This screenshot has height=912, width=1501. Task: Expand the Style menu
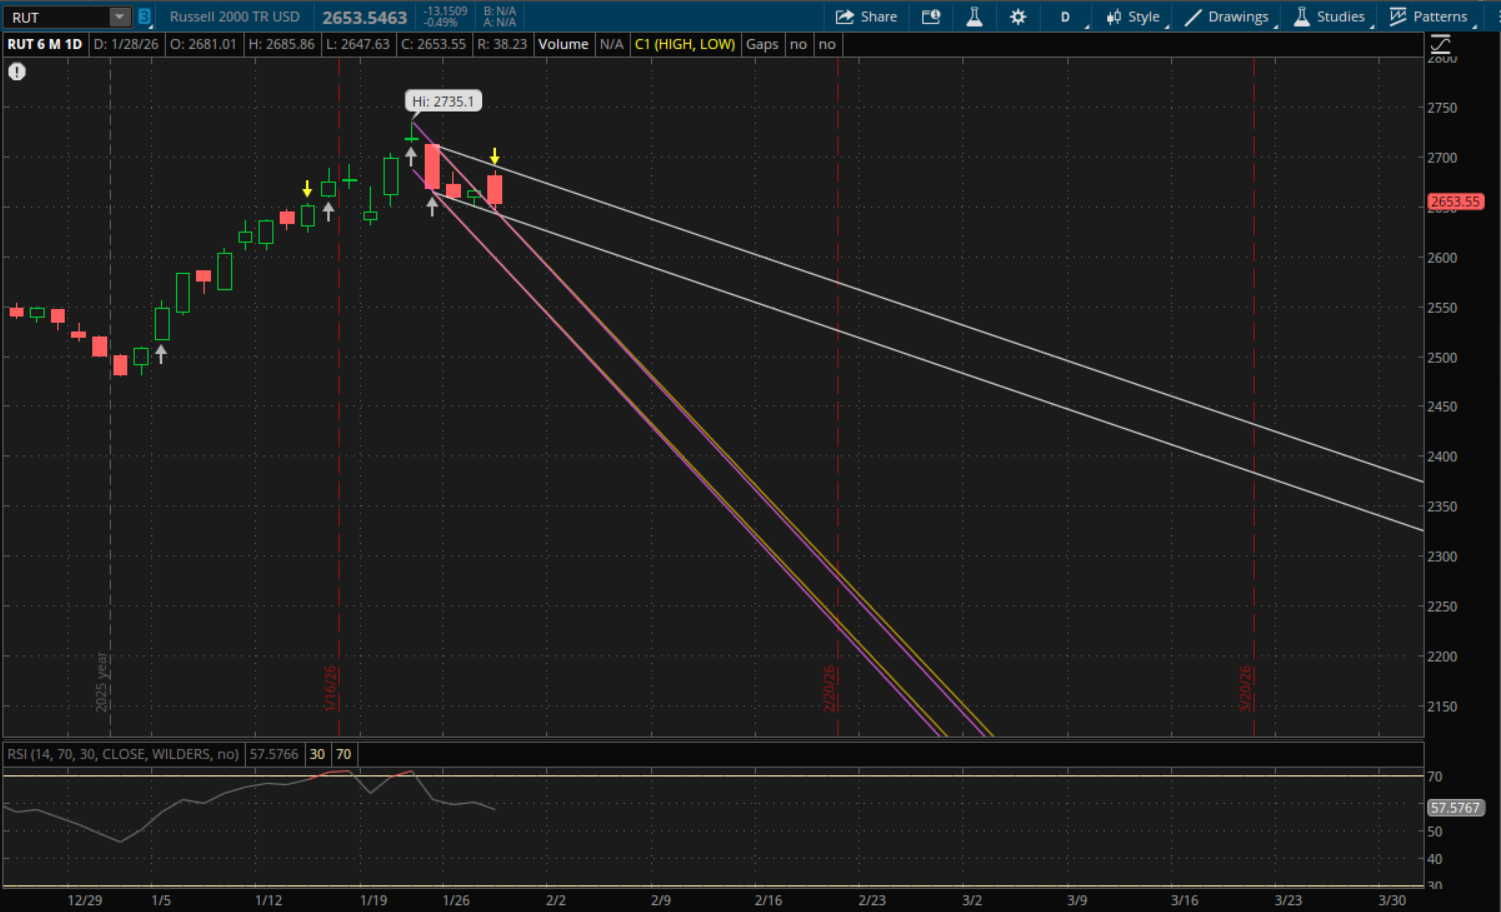pos(1133,17)
